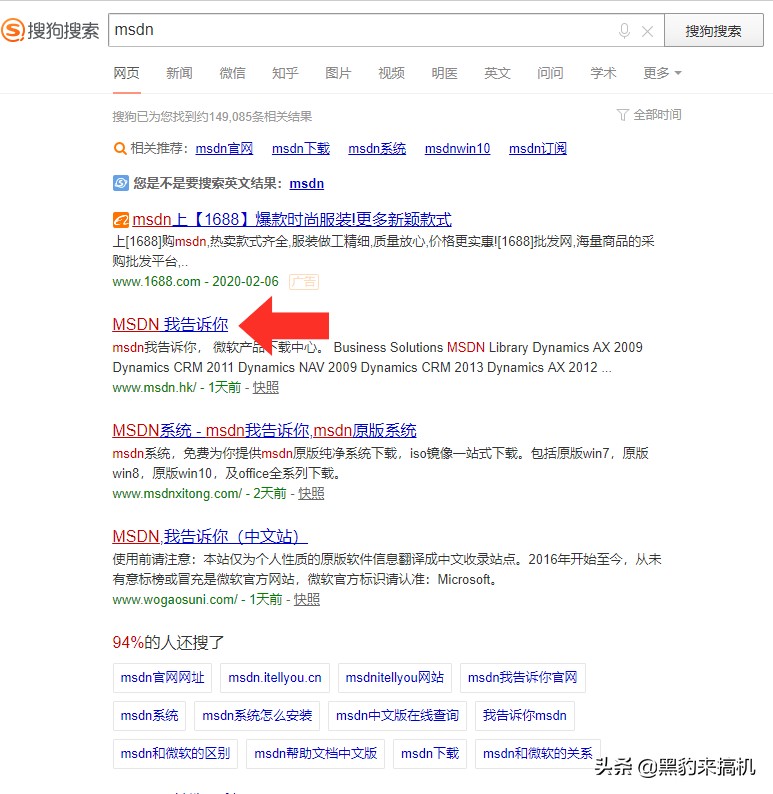Click the www.msdn.hk/ URL text
This screenshot has width=773, height=794.
click(154, 387)
